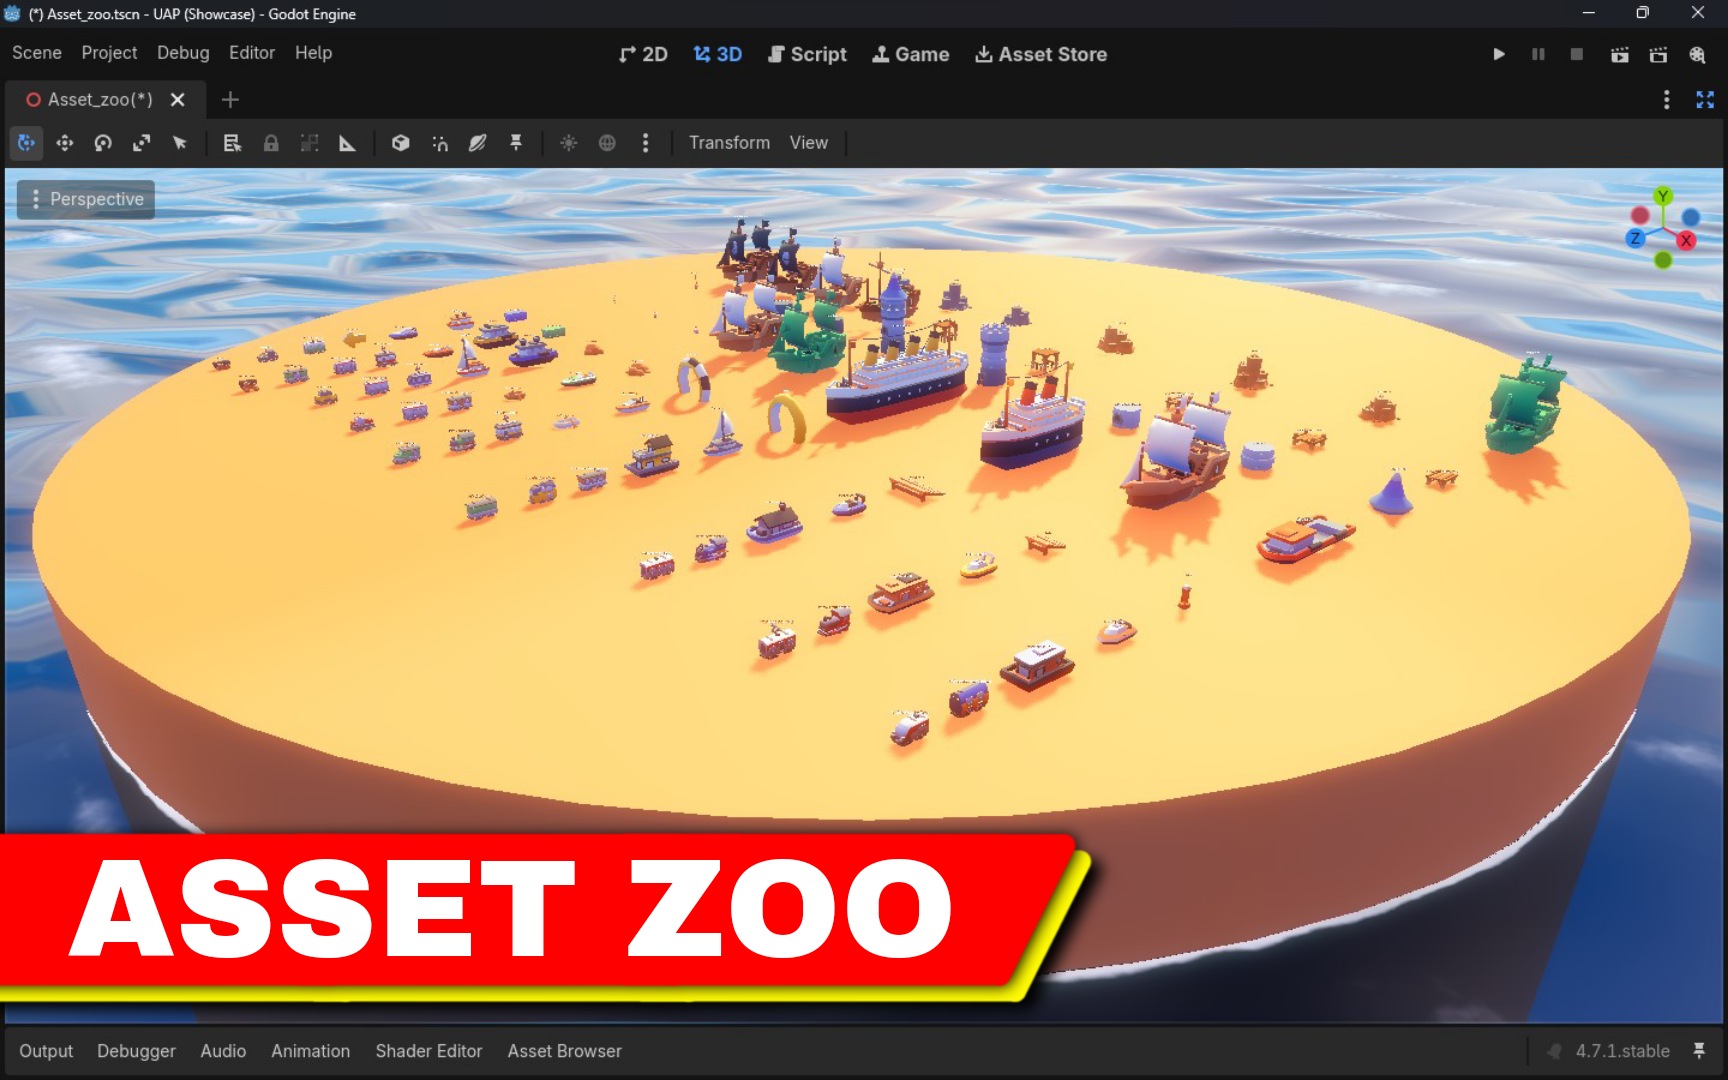
Task: Click the Y axis on the view gizmo
Action: pyautogui.click(x=1663, y=196)
